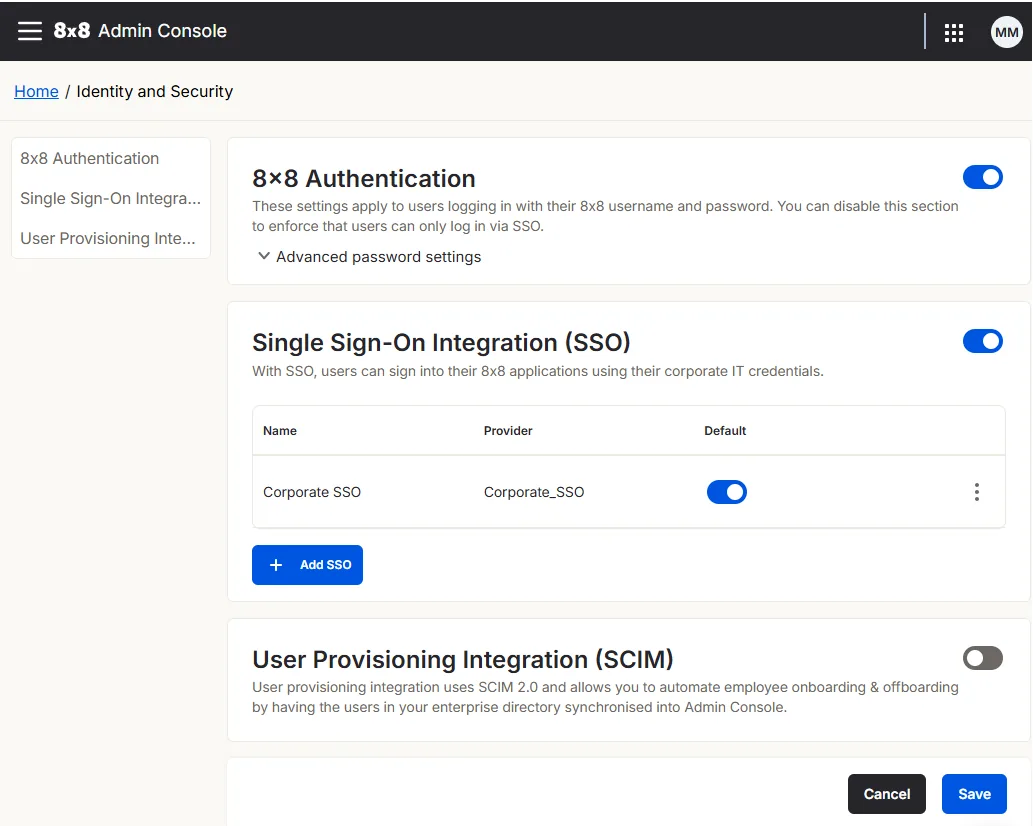Viewport: 1033px width, 826px height.
Task: Select Single Sign-On Integration sidebar item
Action: tap(111, 198)
